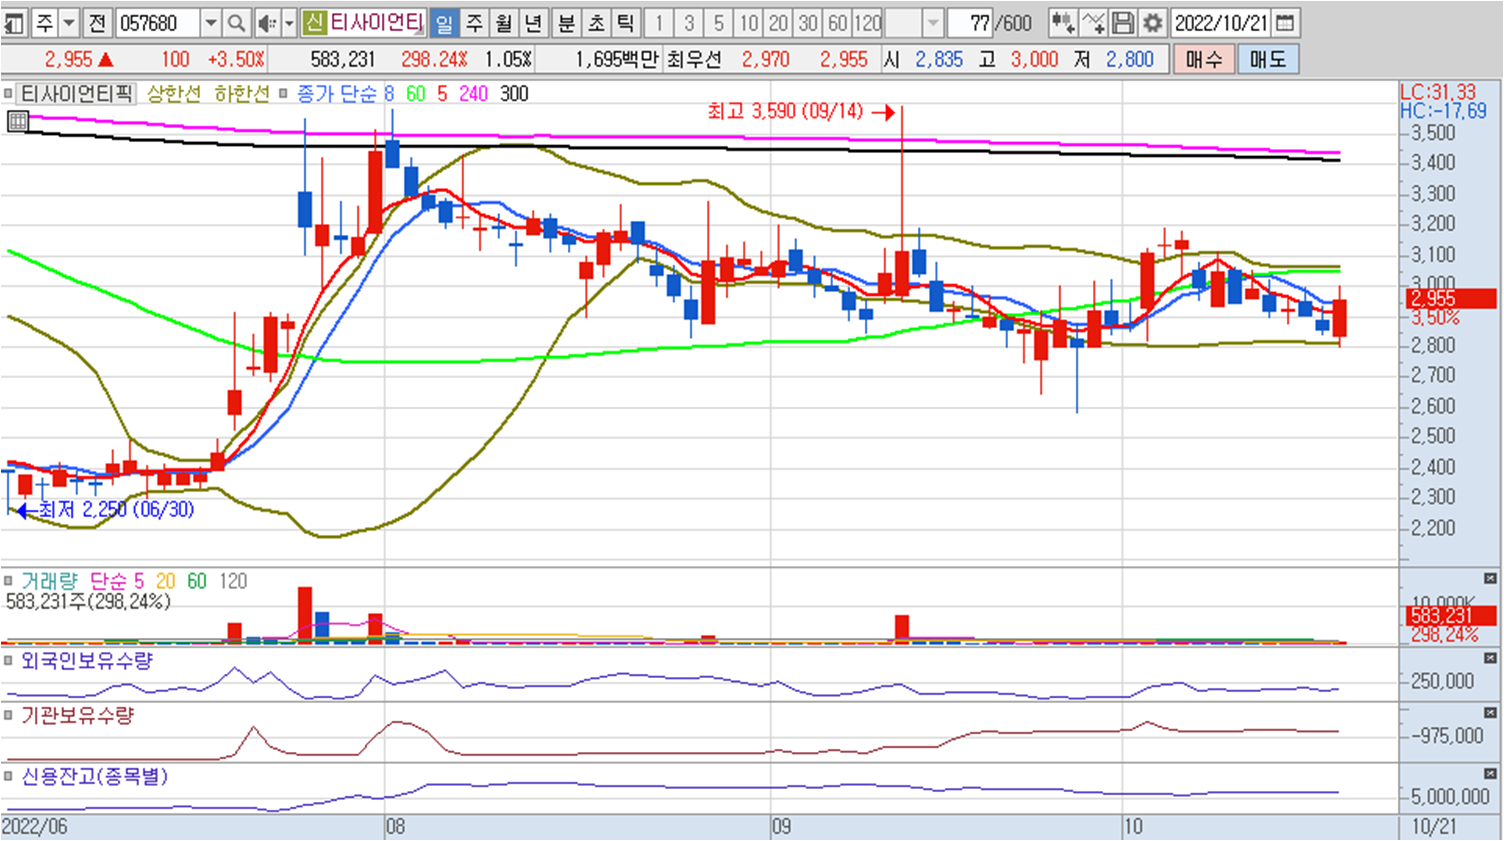Click the add indicator line icon
Viewport: 1504px width, 841px height.
(1093, 22)
